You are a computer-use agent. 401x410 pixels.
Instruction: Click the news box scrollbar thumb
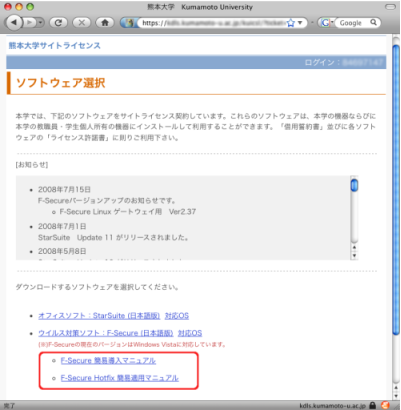coord(354,185)
